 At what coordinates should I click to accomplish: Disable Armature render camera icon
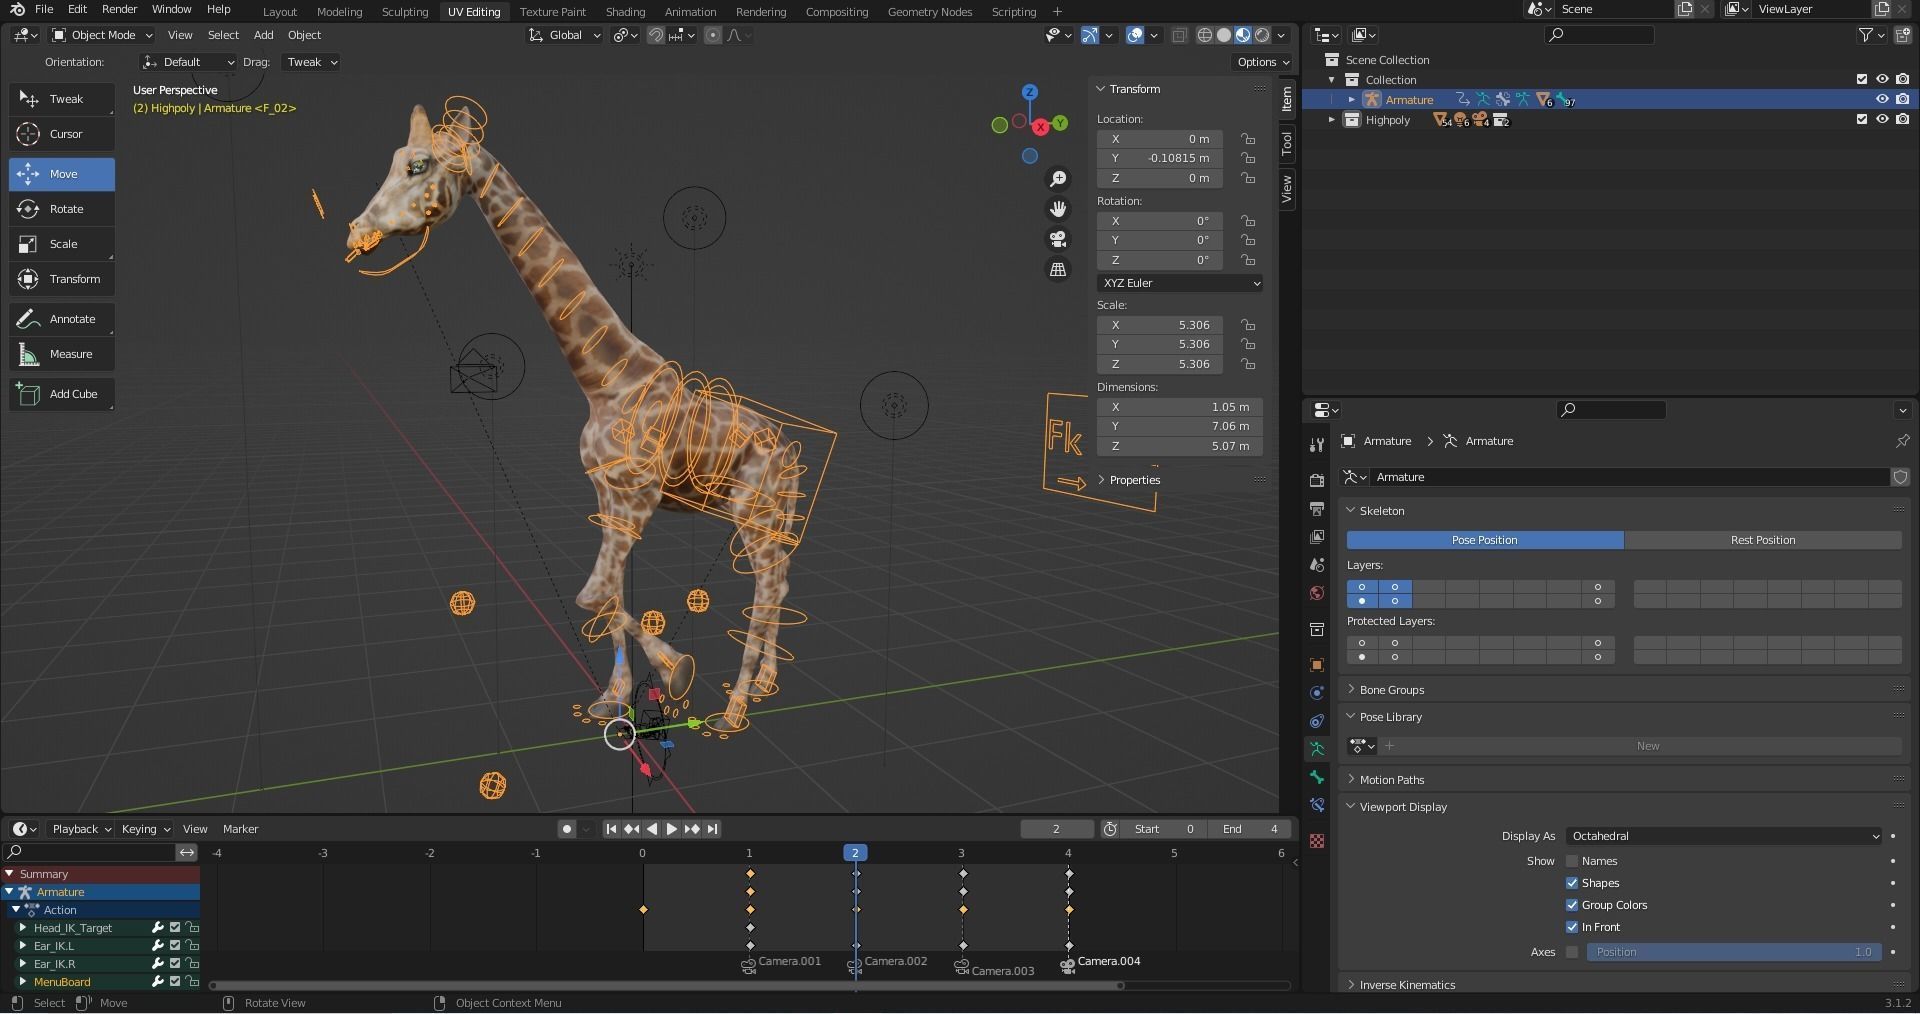1902,100
